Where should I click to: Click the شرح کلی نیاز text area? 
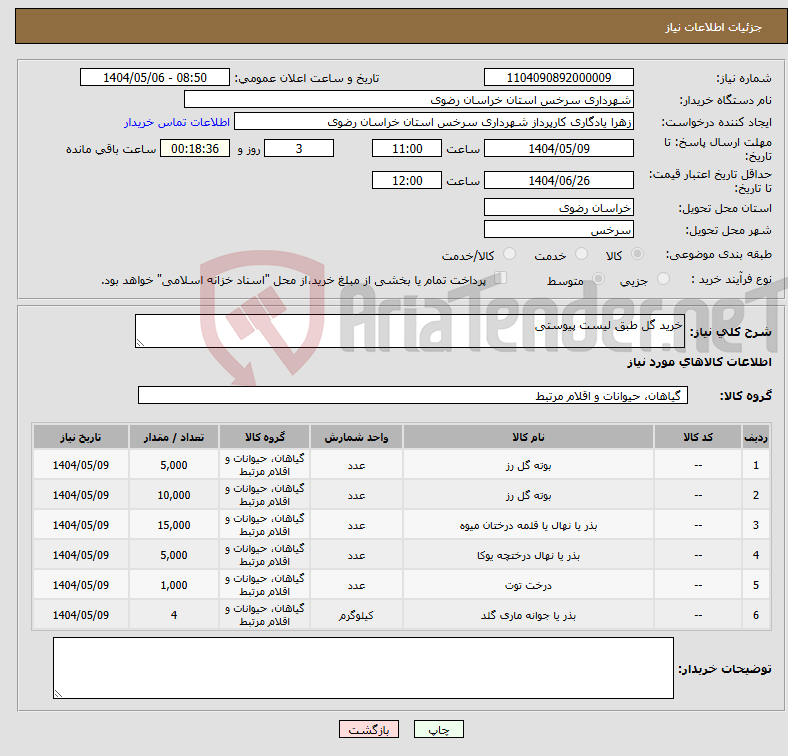(x=410, y=331)
